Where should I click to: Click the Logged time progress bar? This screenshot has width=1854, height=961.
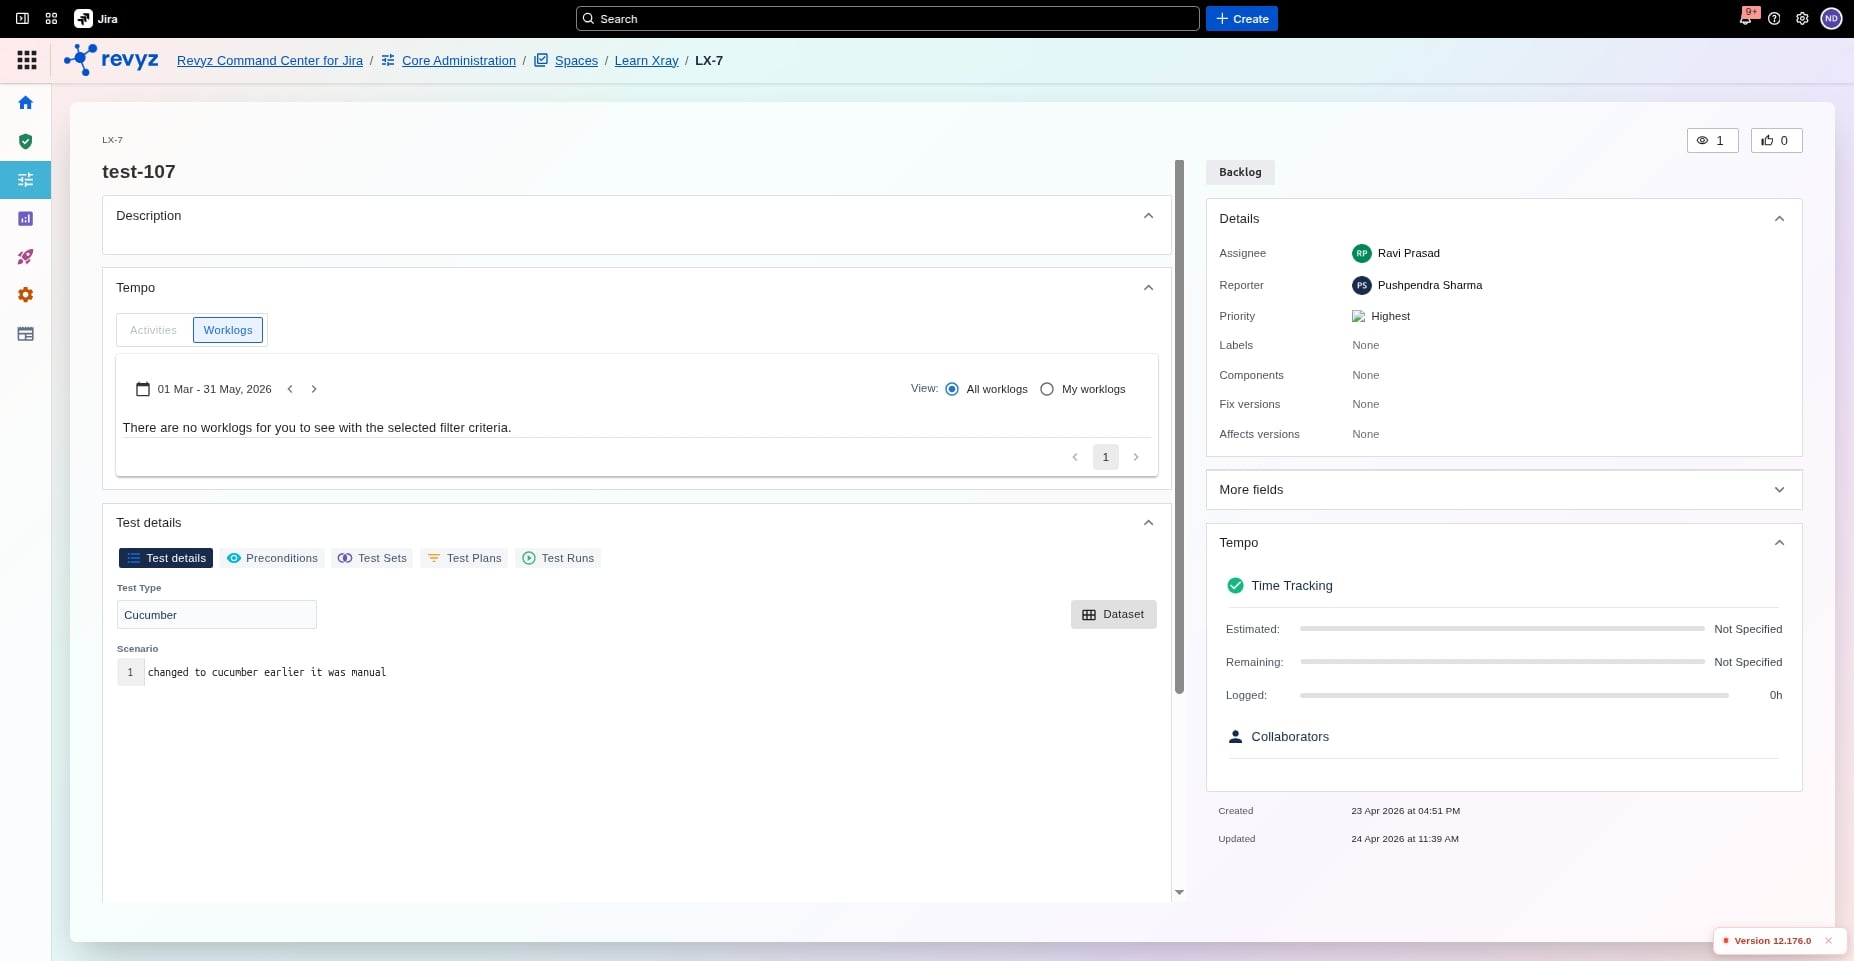(x=1514, y=695)
